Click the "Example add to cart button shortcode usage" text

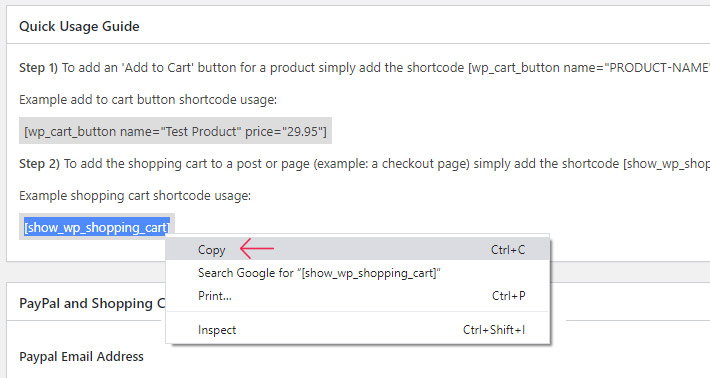148,100
